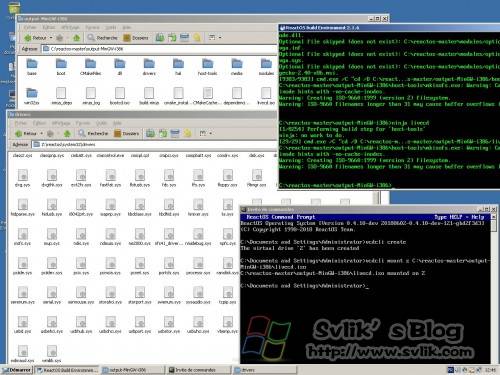
Task: Select the livecd.iso file
Action: click(x=266, y=96)
